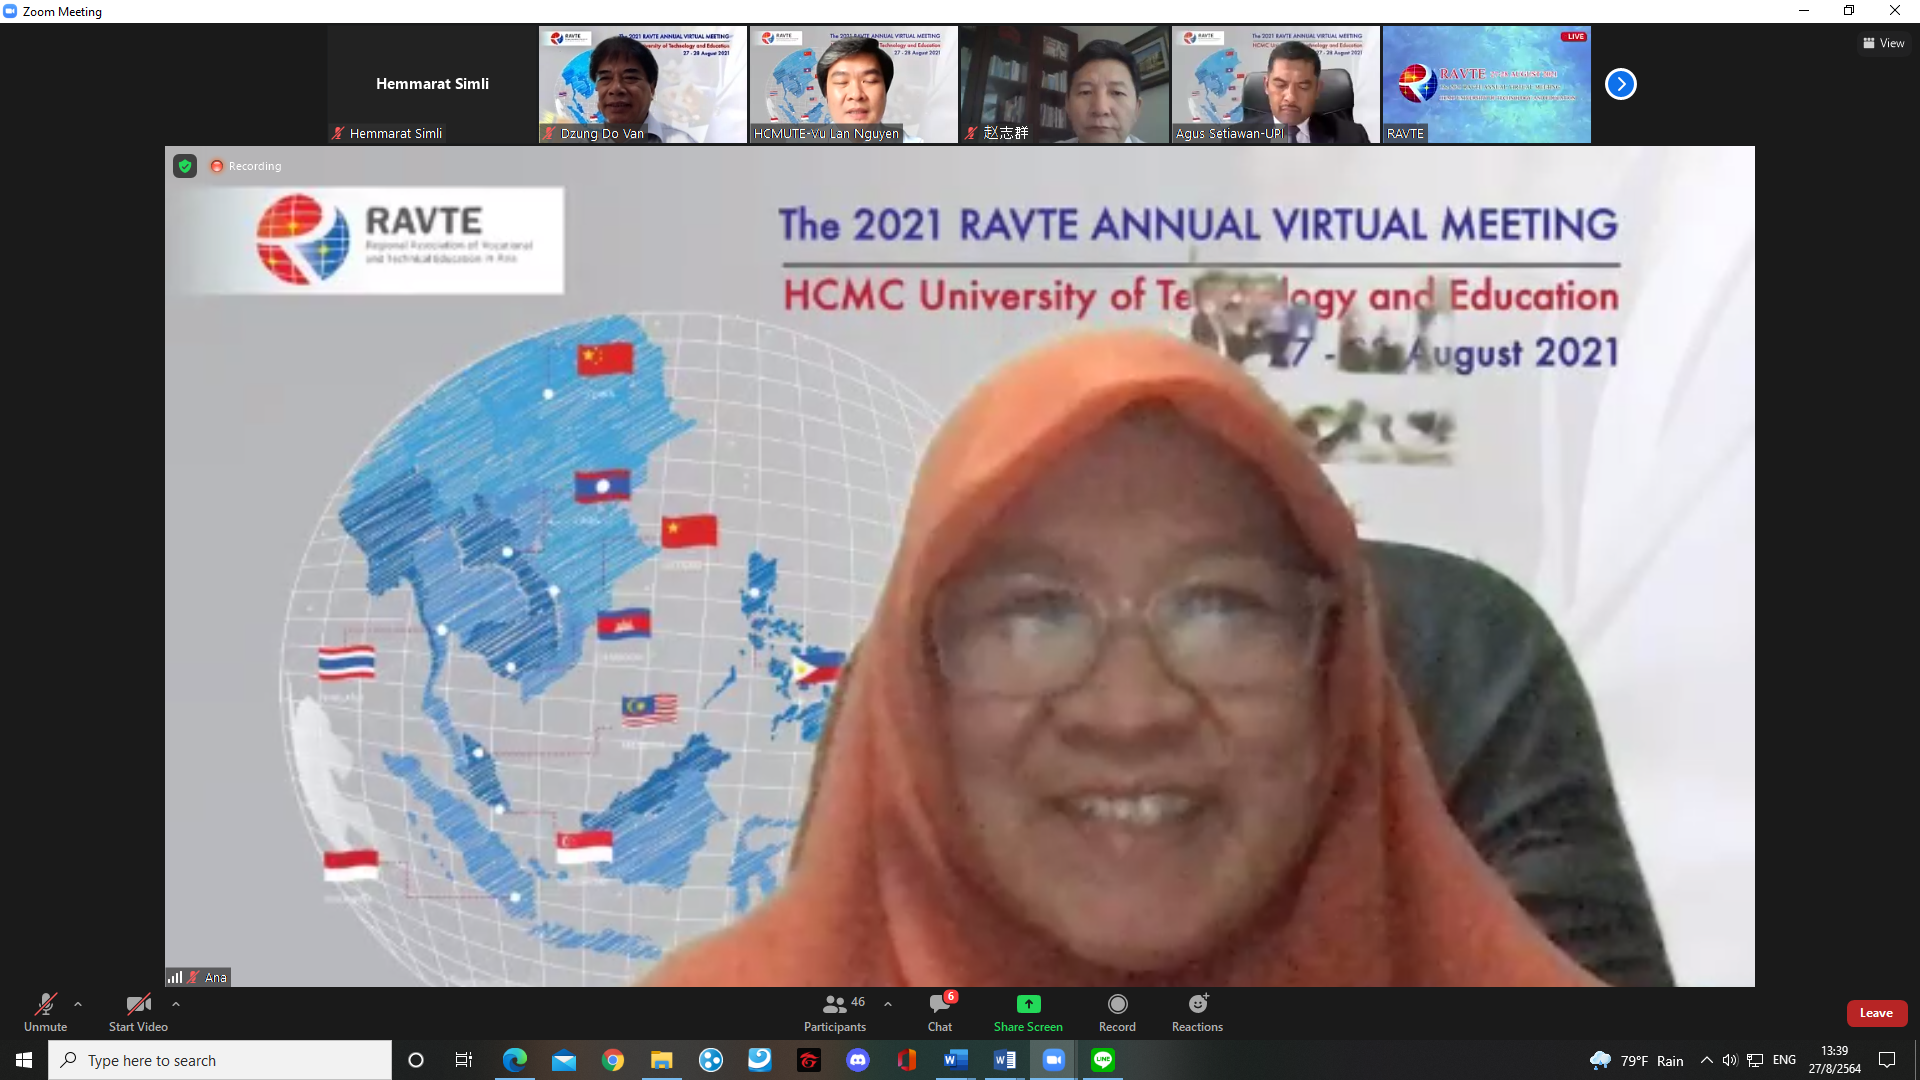Open first Word document on taskbar
1920x1080 pixels.
pyautogui.click(x=956, y=1060)
